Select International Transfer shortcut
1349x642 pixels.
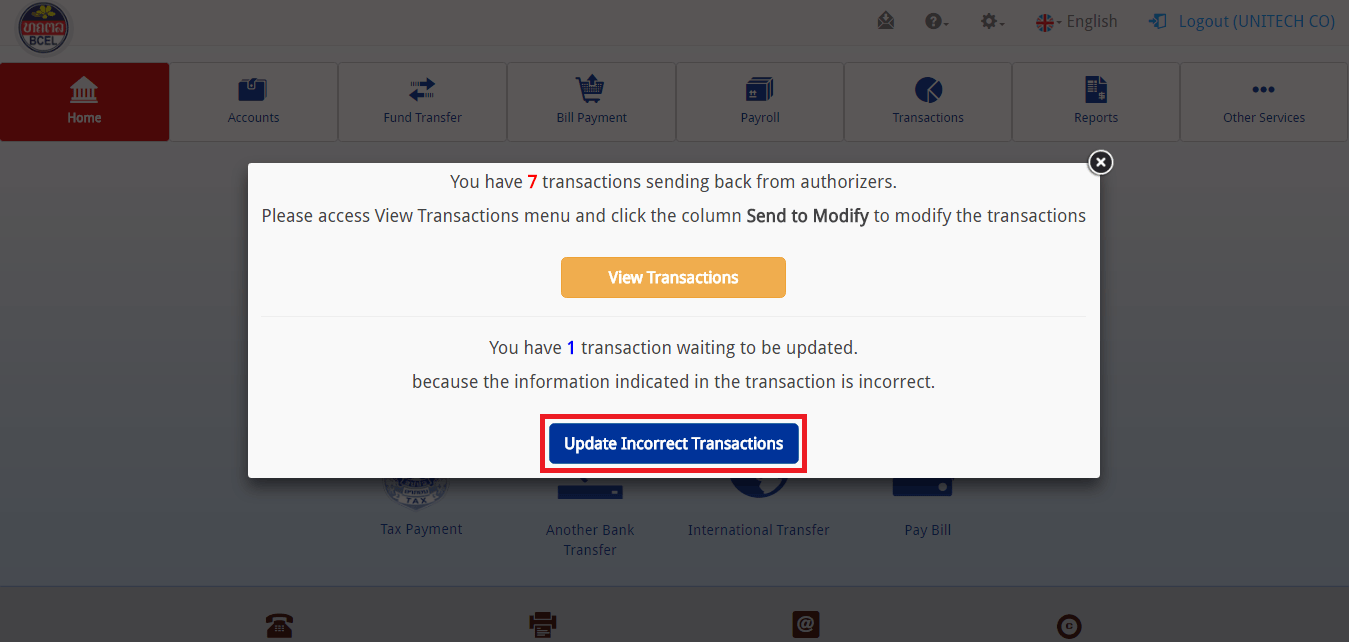coord(759,530)
